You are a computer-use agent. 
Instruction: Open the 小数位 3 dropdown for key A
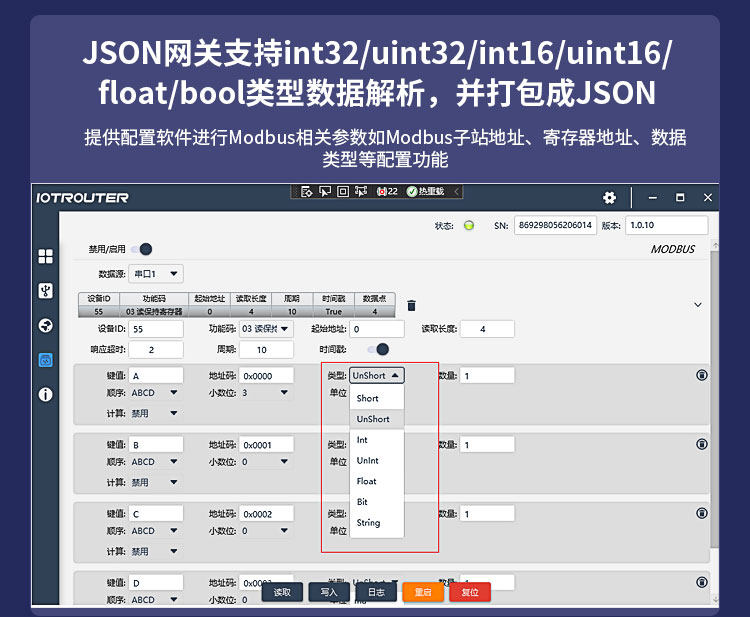point(265,393)
